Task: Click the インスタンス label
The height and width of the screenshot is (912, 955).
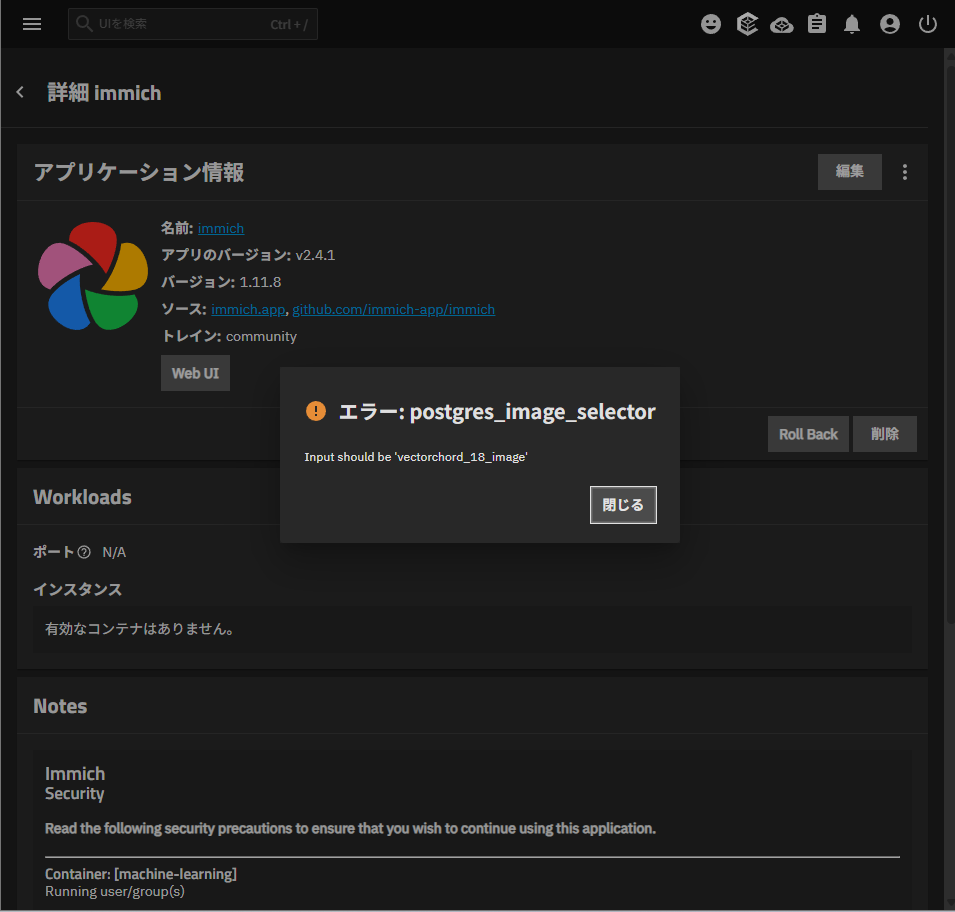Action: tap(77, 589)
